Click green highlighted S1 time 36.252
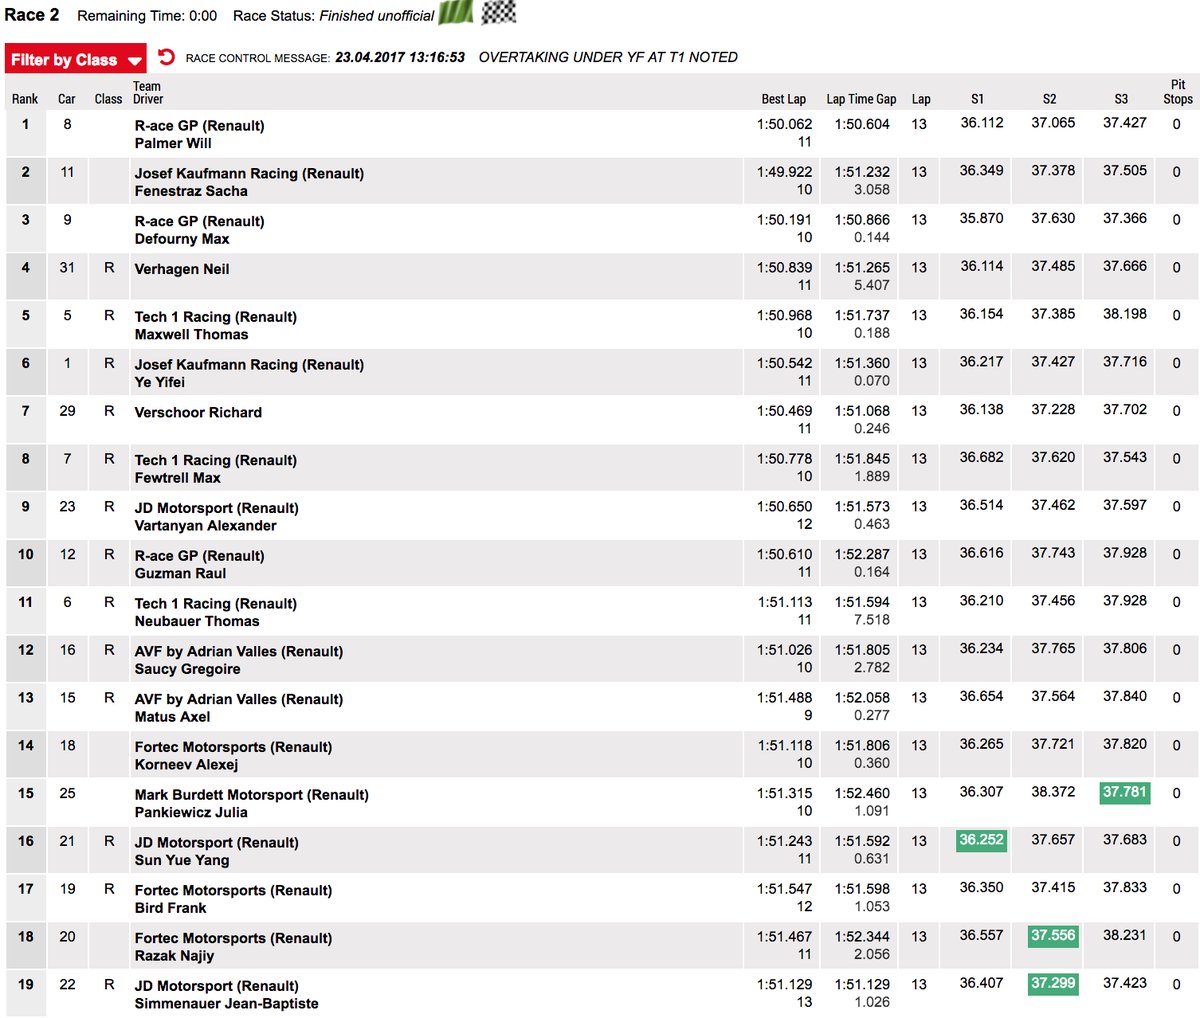Screen dimensions: 1200x1018 click(981, 840)
